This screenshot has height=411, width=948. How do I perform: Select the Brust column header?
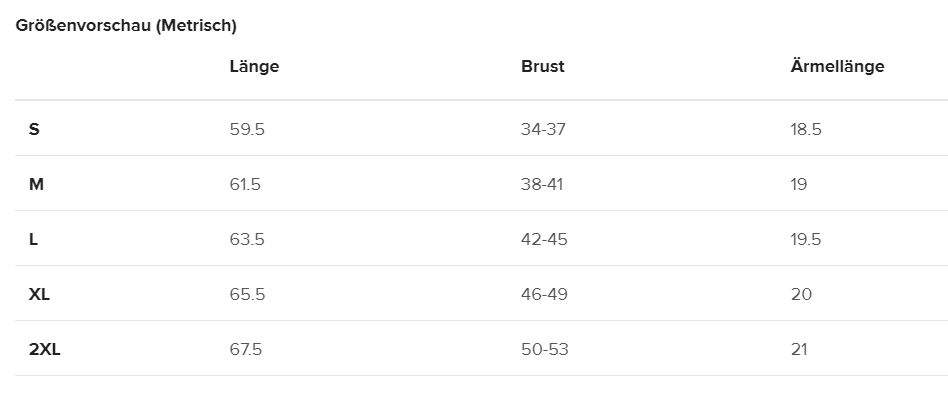pos(542,67)
